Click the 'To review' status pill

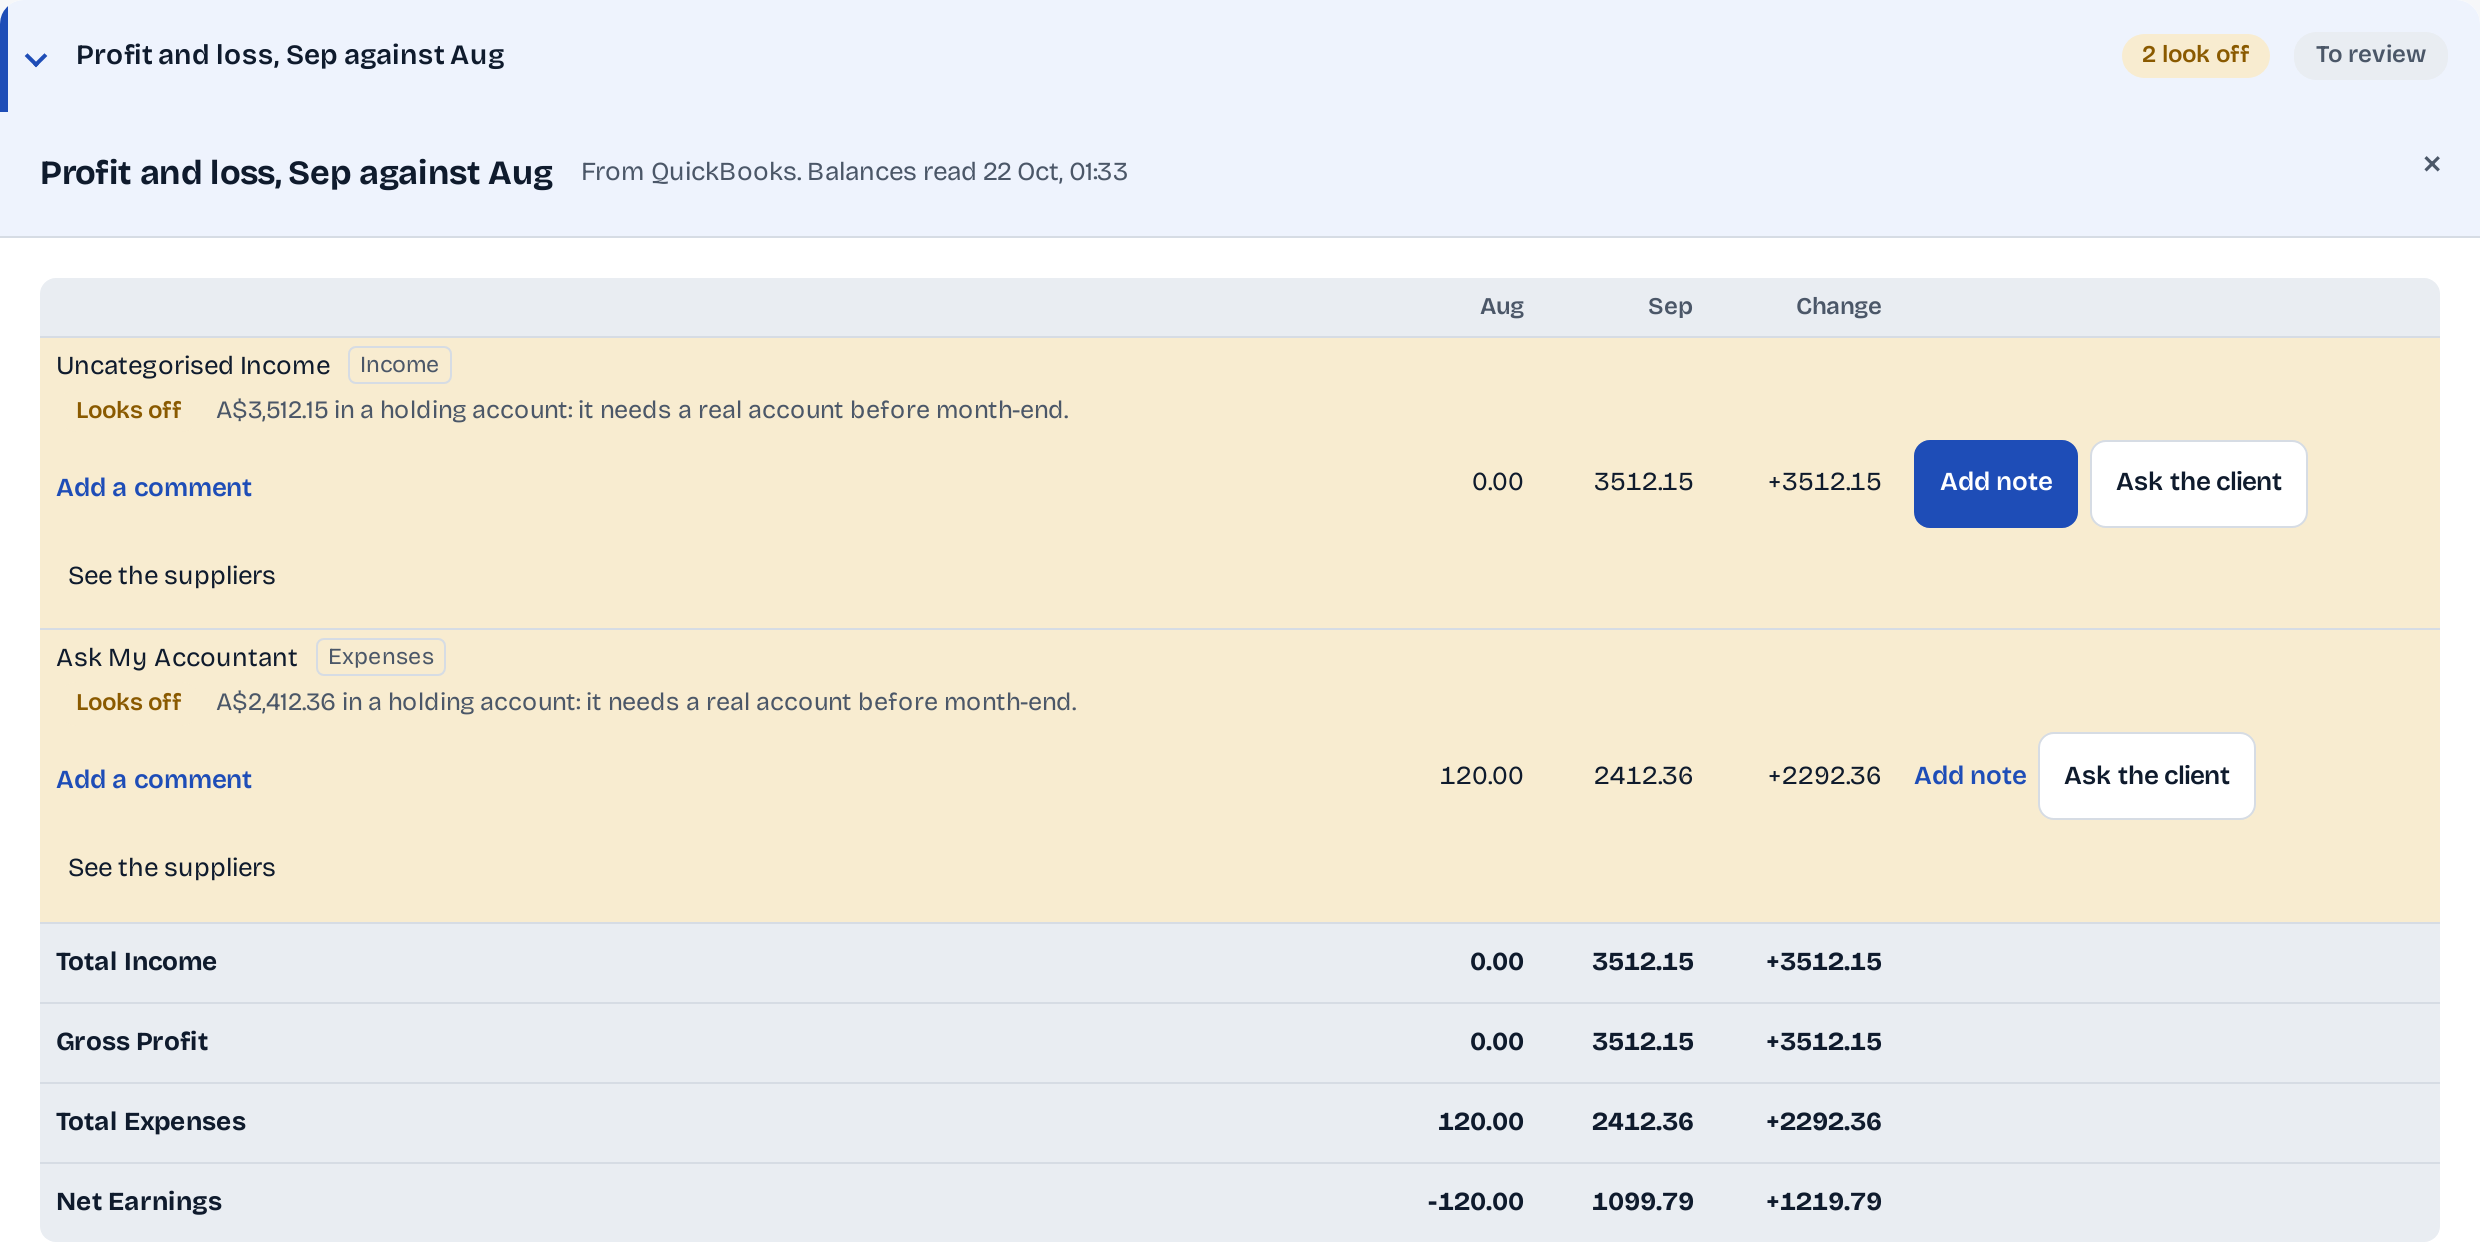pos(2370,55)
